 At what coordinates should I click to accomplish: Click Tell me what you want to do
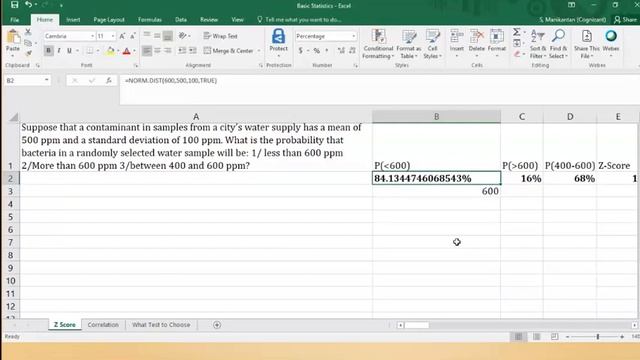299,20
